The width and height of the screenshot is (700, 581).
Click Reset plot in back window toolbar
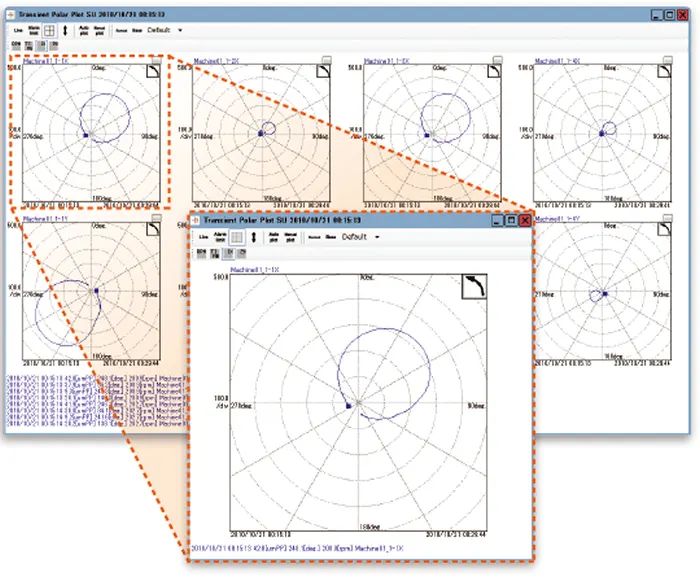tap(99, 30)
